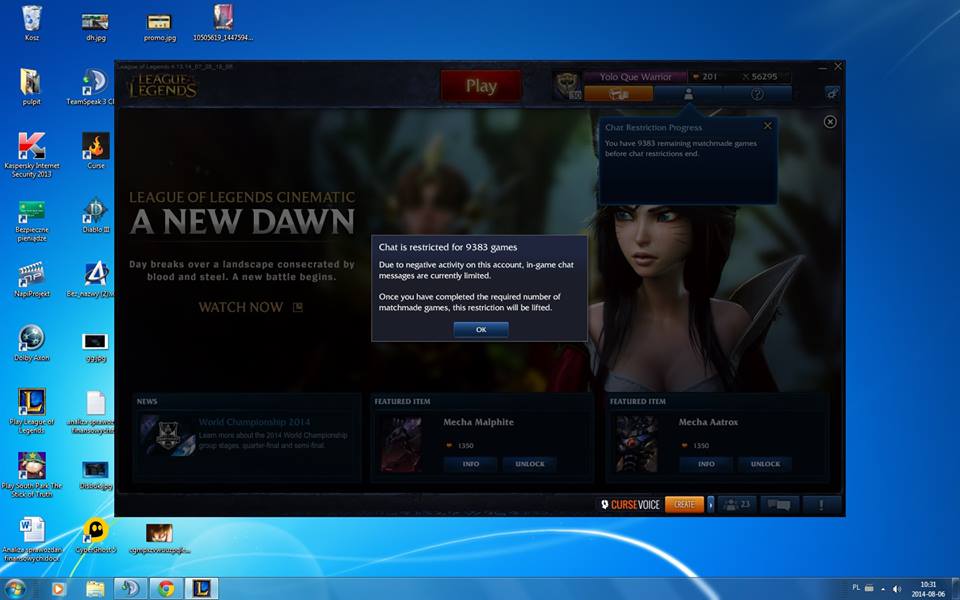Click the Curse Voice logo

[630, 504]
